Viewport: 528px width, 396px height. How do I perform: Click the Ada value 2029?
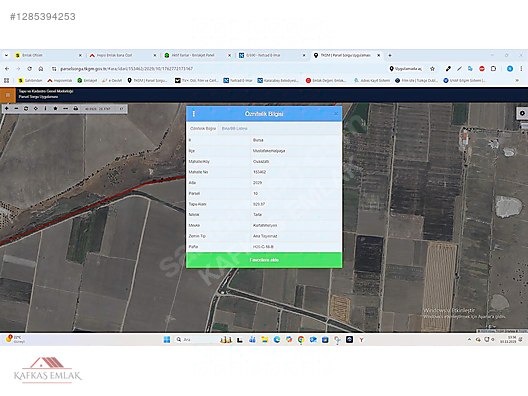[257, 183]
